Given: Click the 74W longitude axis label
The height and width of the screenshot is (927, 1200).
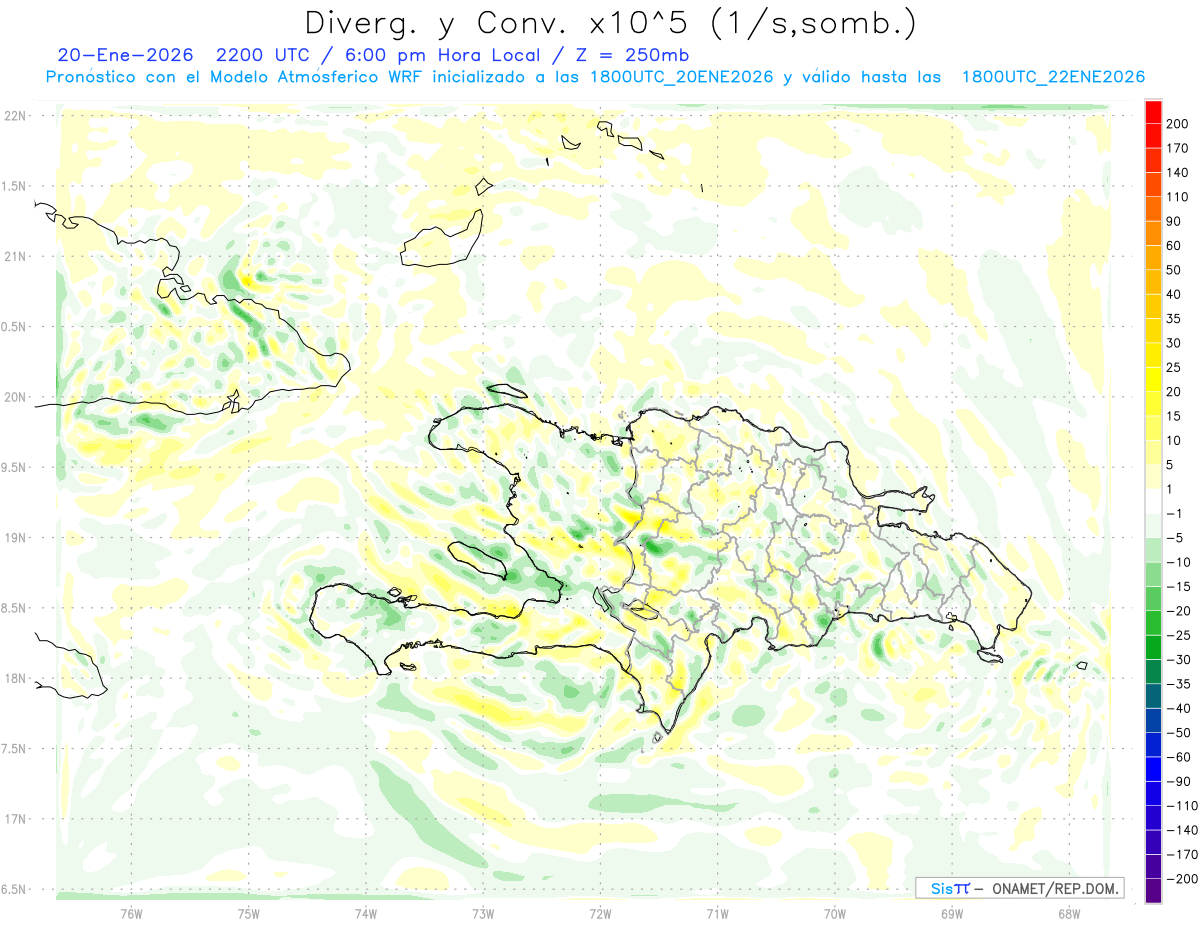Looking at the screenshot, I should 366,912.
